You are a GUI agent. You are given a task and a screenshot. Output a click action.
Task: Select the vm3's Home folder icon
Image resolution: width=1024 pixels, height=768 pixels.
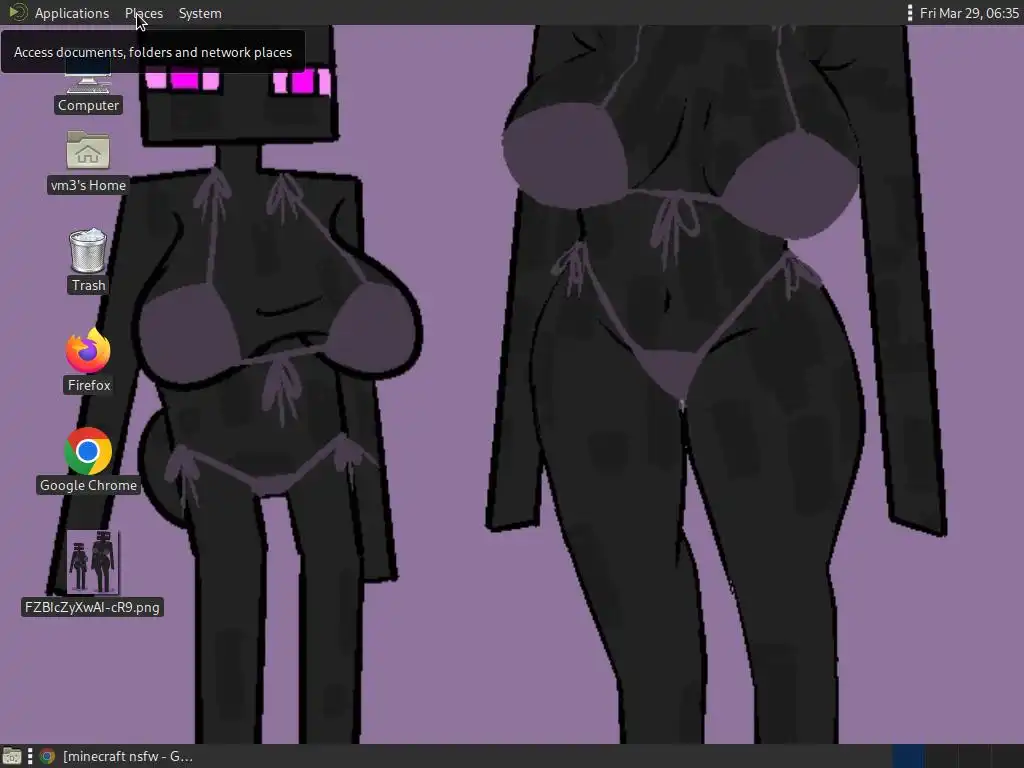(x=88, y=151)
